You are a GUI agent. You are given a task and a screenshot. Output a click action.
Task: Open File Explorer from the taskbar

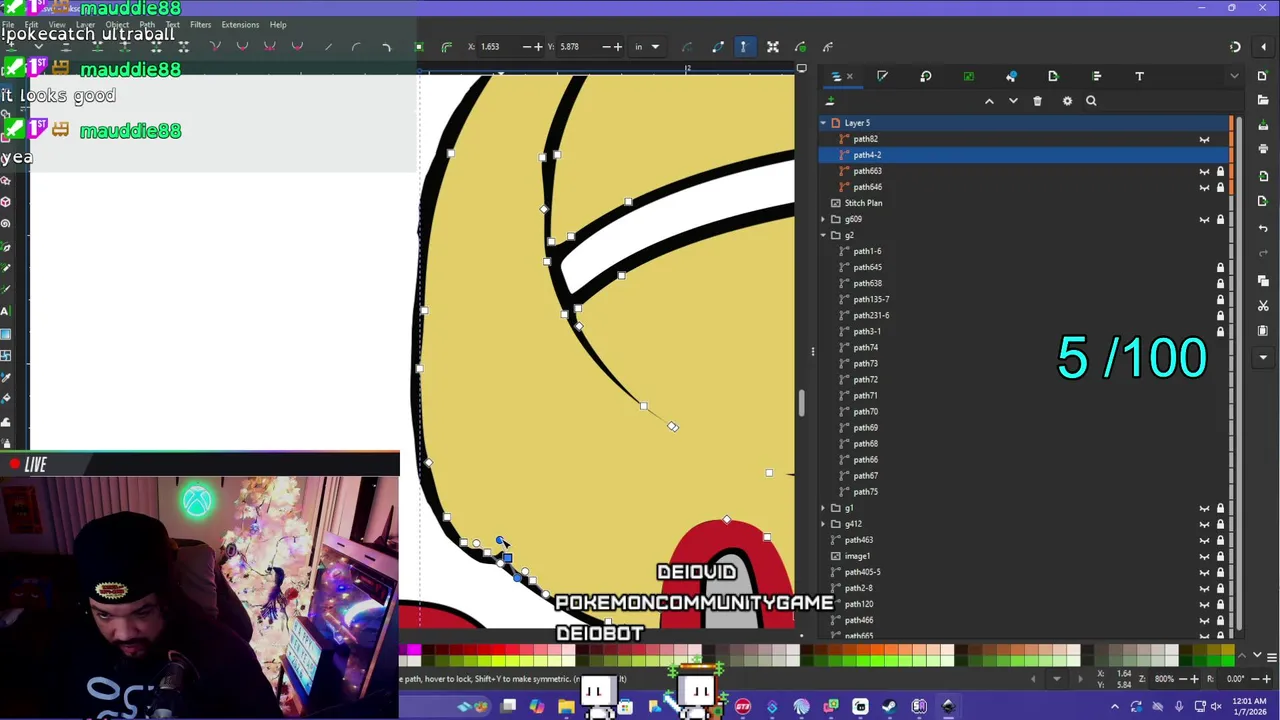tap(566, 707)
